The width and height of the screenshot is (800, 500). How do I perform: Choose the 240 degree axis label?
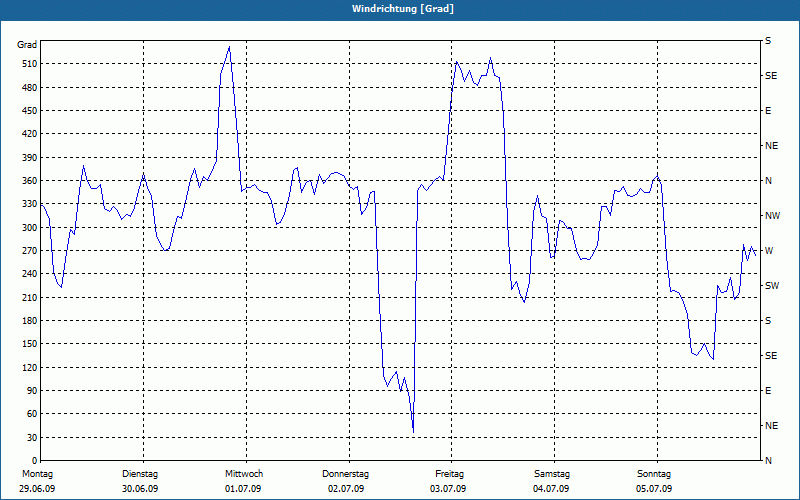pos(29,274)
